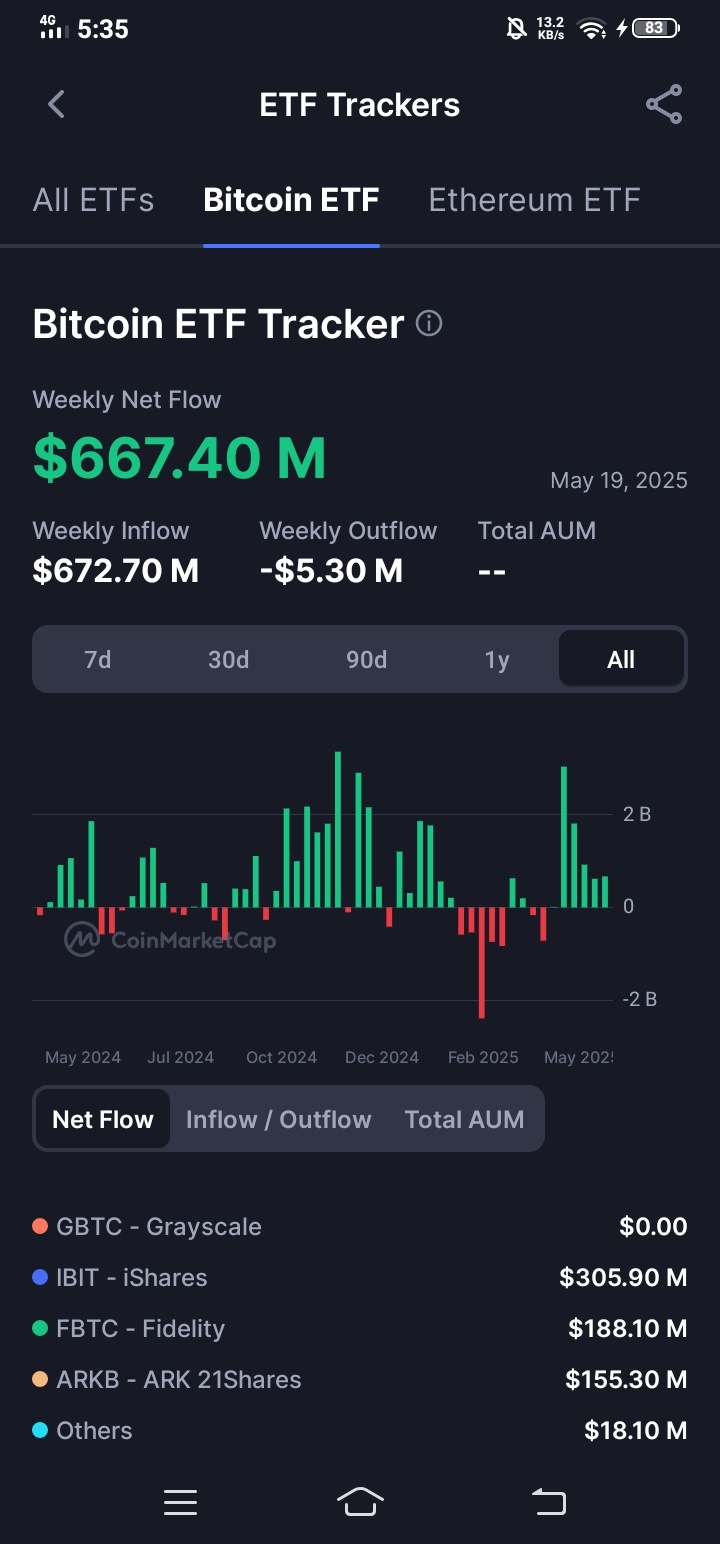
Task: Tap the IBIT - iShares row
Action: point(360,1277)
